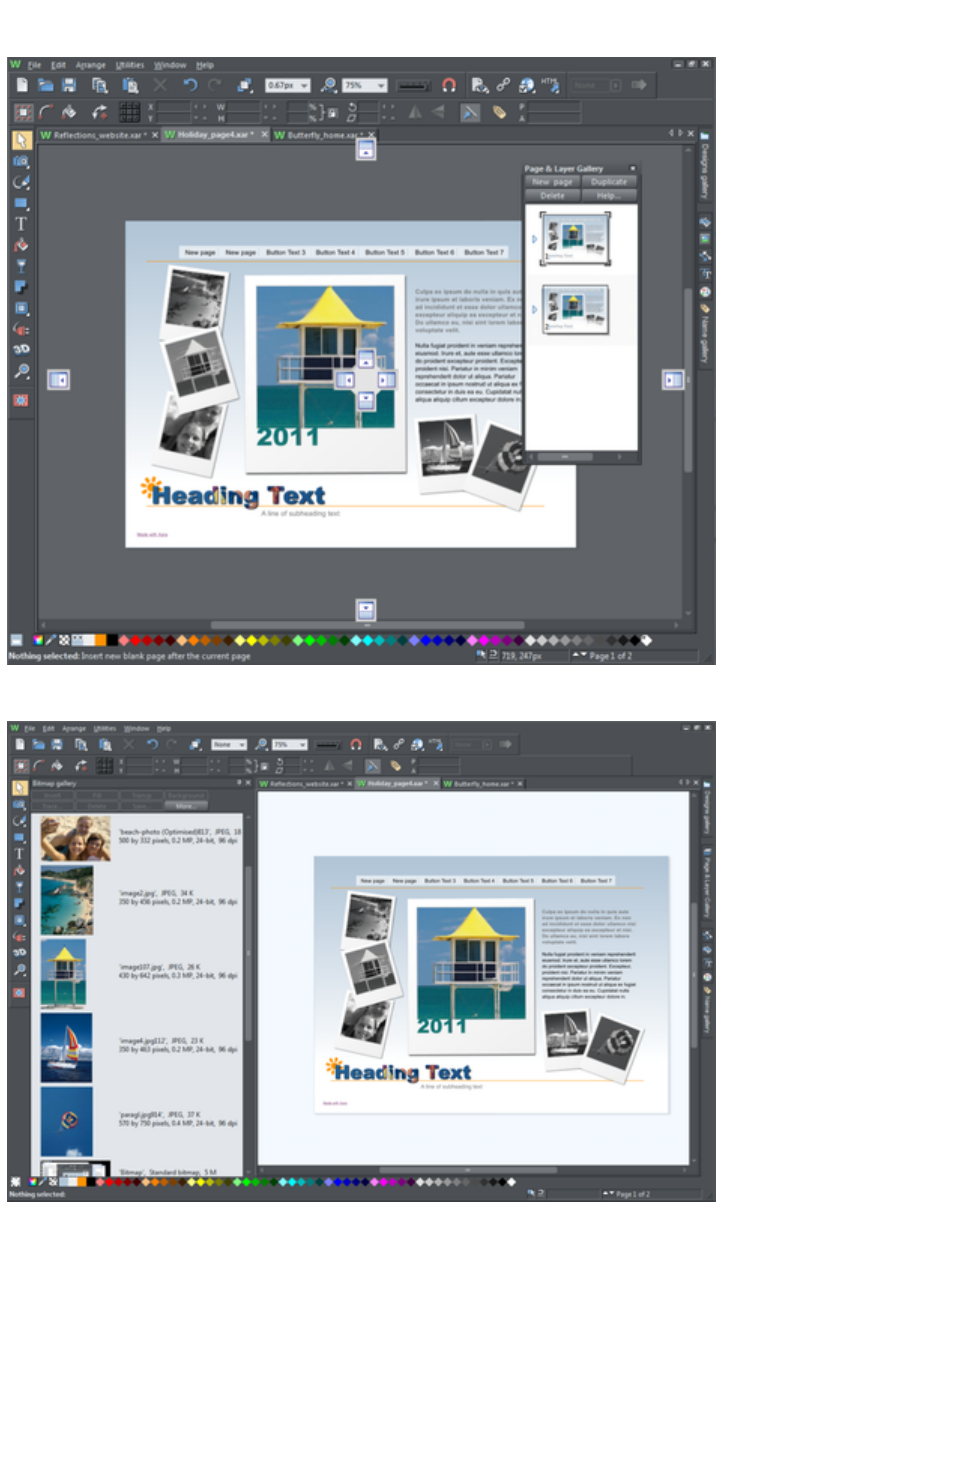Click the right-edge docking indicator in upper window
Image resolution: width=962 pixels, height=1457 pixels.
click(x=673, y=379)
